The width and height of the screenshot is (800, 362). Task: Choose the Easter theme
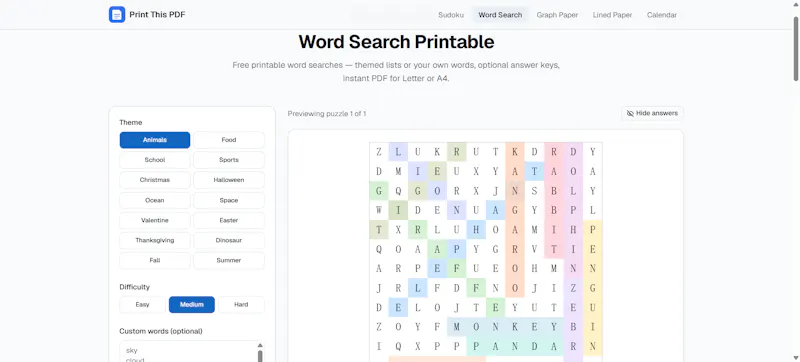(x=229, y=220)
